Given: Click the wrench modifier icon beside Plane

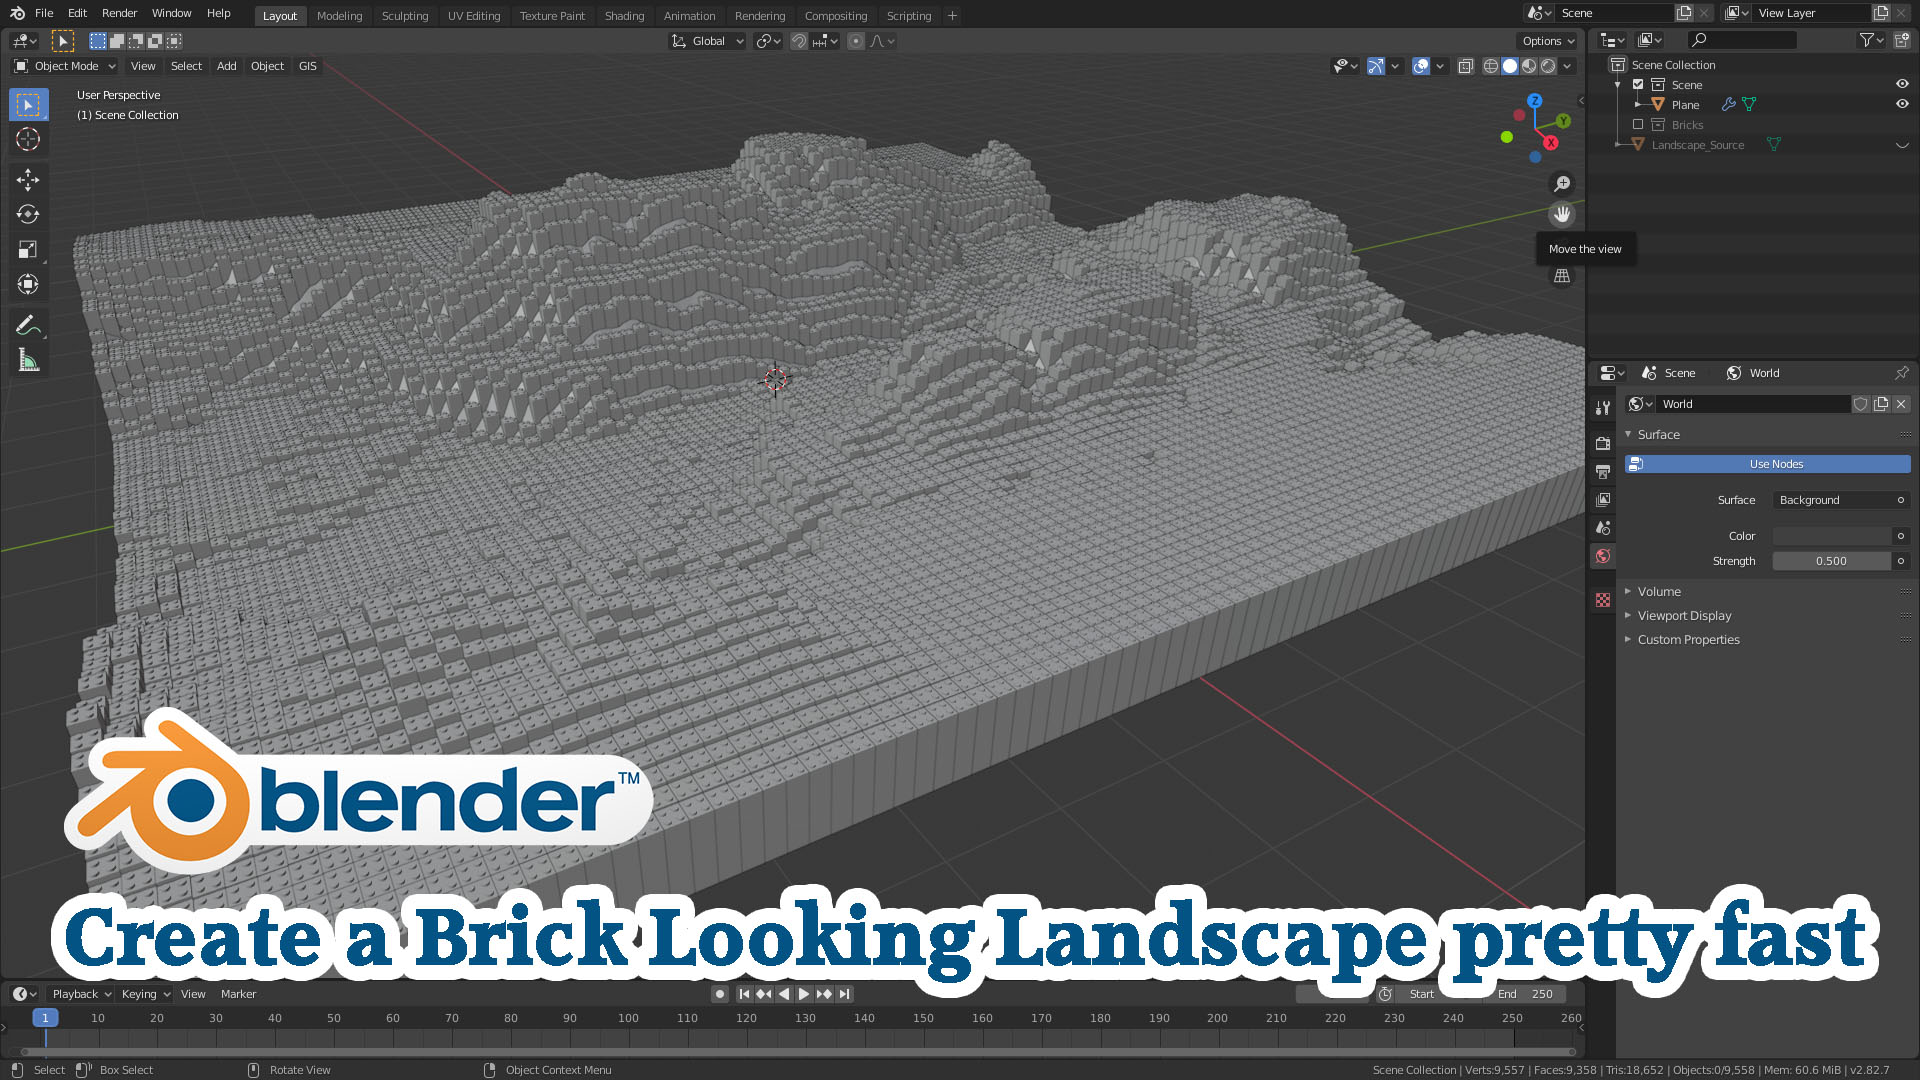Looking at the screenshot, I should tap(1728, 105).
